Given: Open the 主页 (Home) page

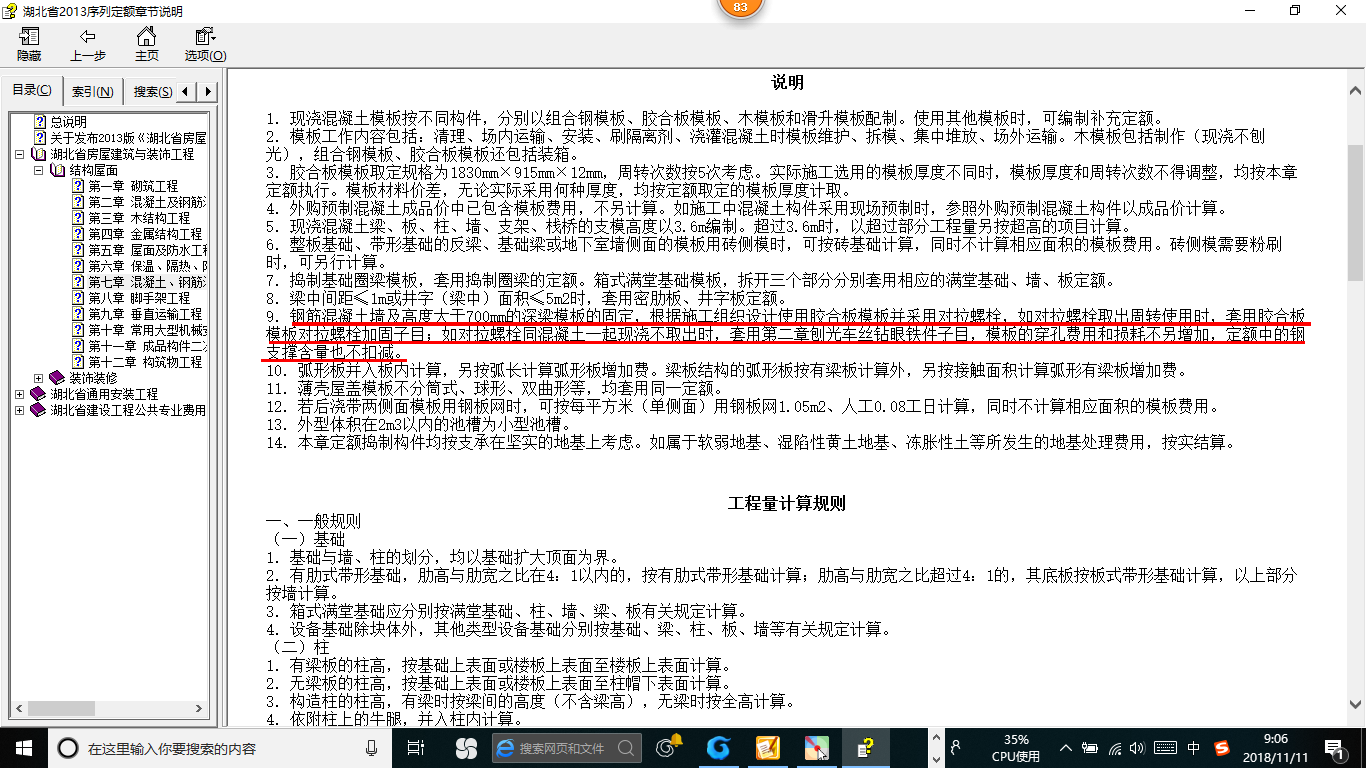Looking at the screenshot, I should coord(147,44).
